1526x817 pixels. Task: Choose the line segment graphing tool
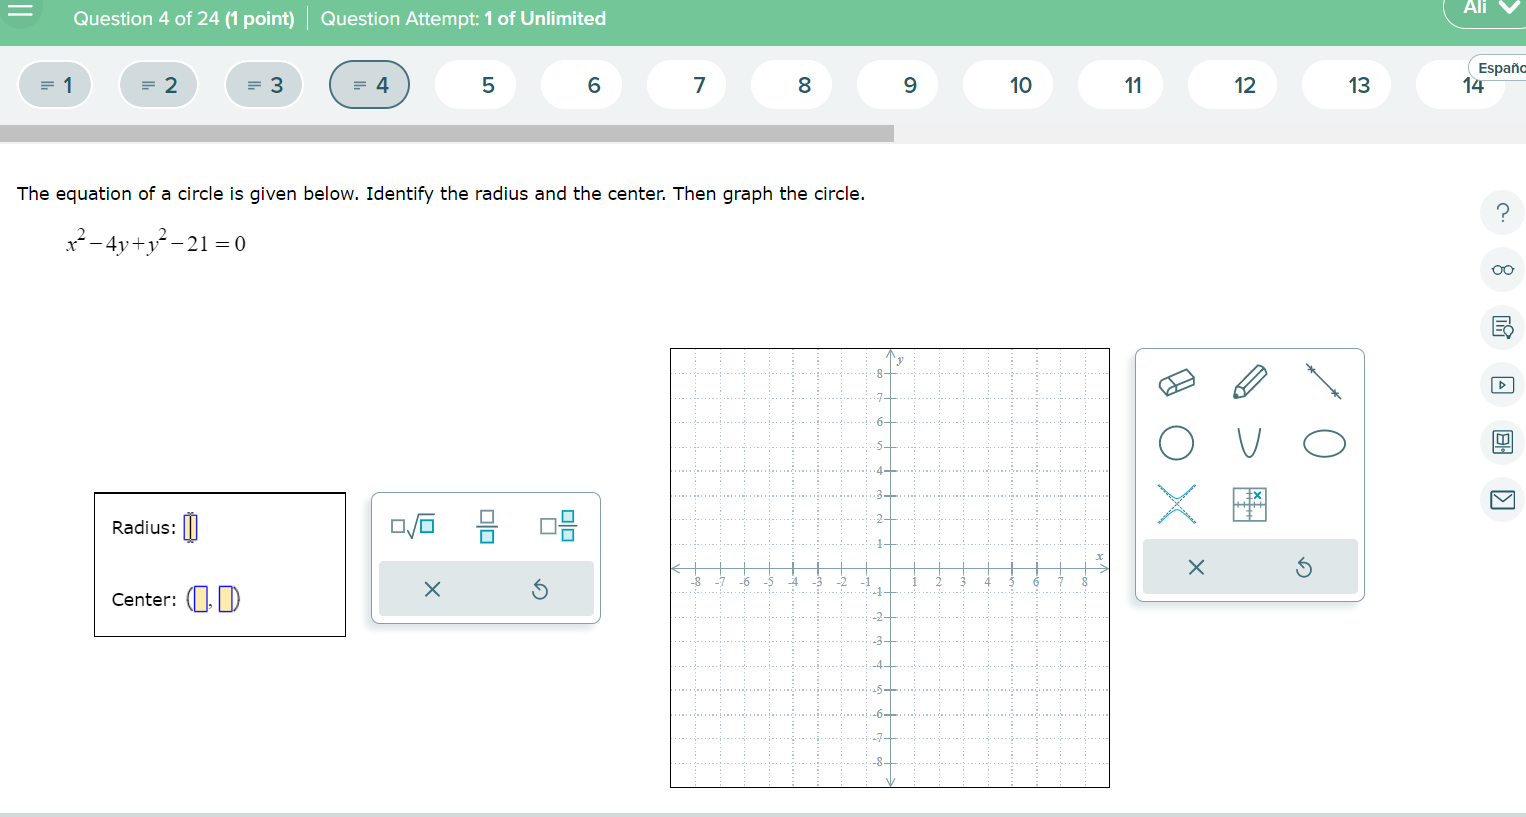[1321, 381]
